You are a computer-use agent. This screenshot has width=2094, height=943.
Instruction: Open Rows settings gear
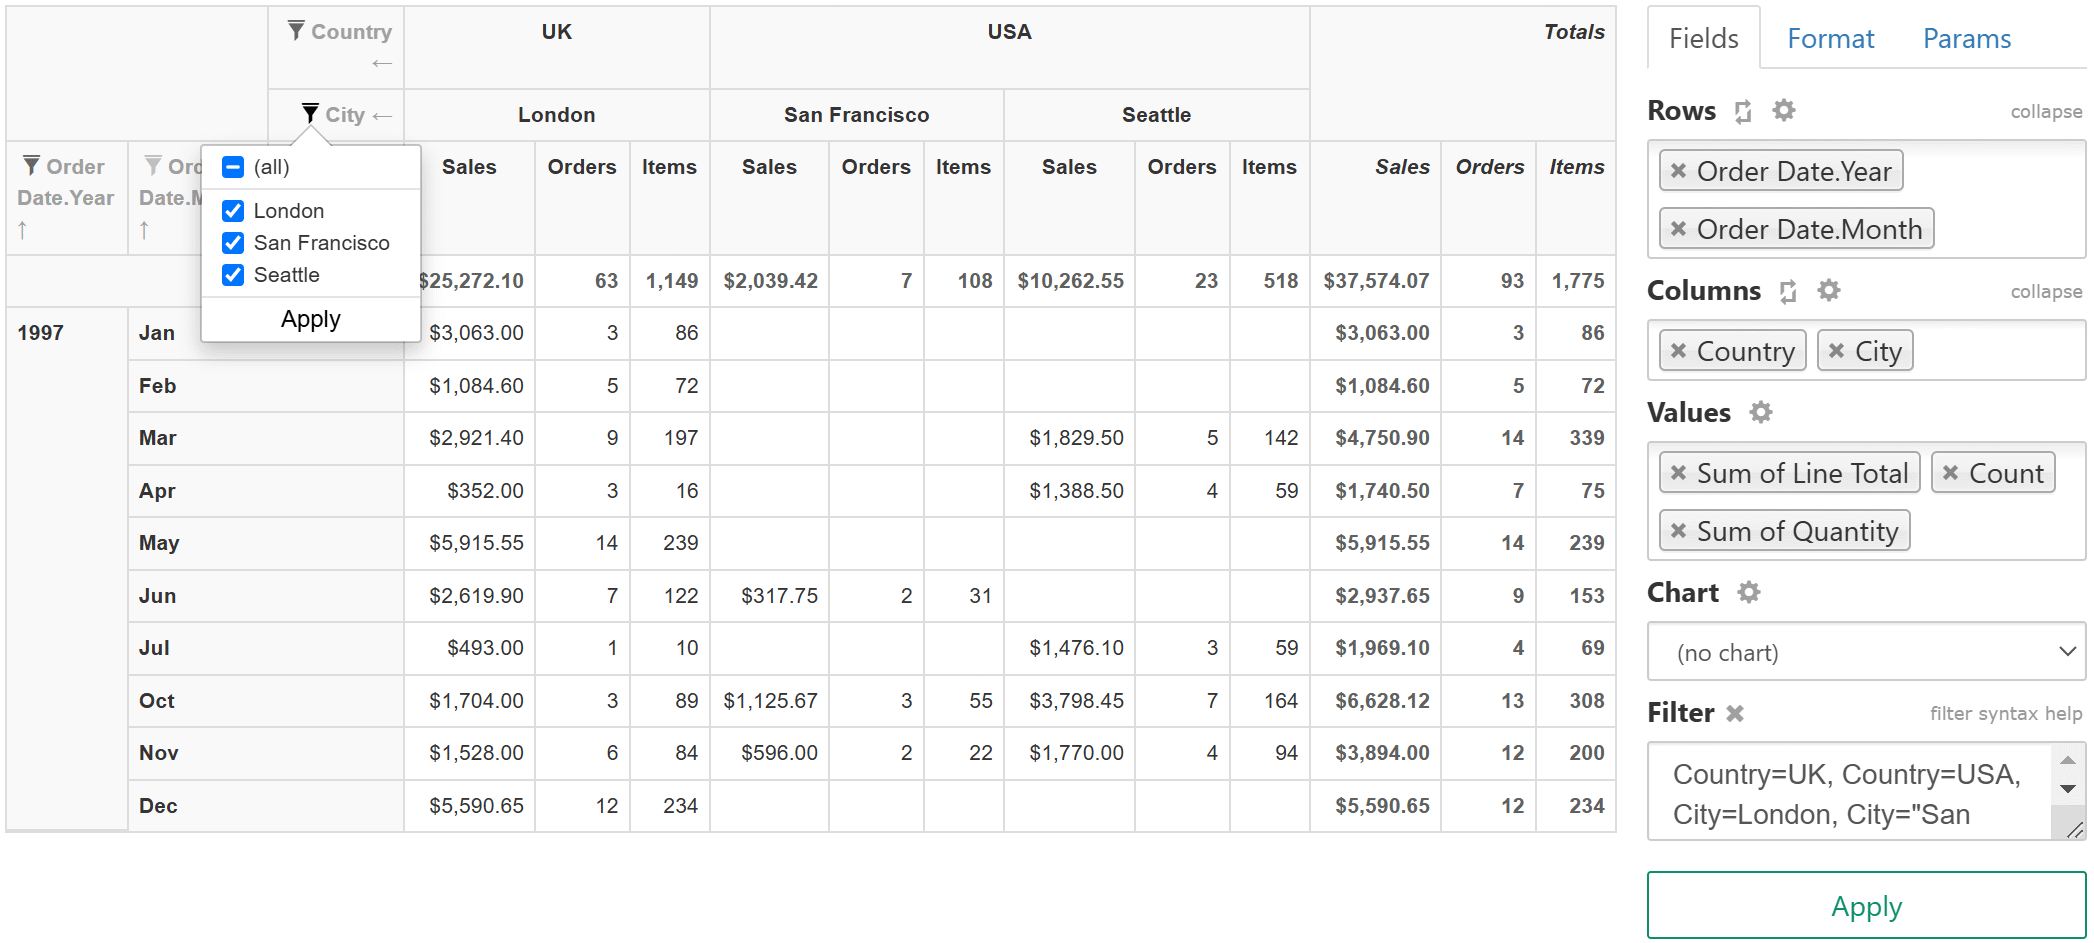coord(1784,110)
